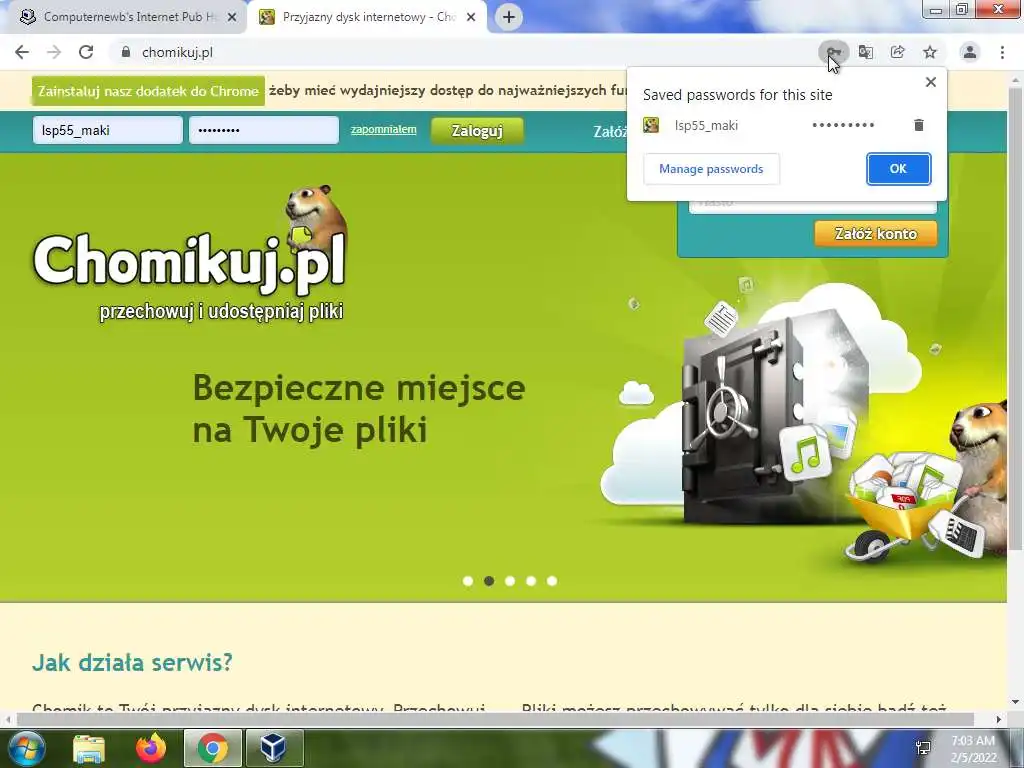Open the Chrome three-dot menu
The height and width of the screenshot is (768, 1024).
tap(1002, 52)
